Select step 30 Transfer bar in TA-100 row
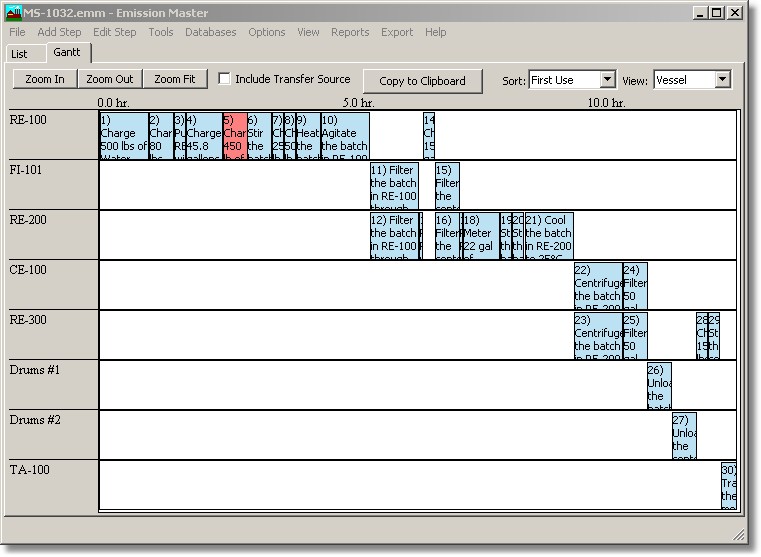This screenshot has width=761, height=557. pos(729,486)
